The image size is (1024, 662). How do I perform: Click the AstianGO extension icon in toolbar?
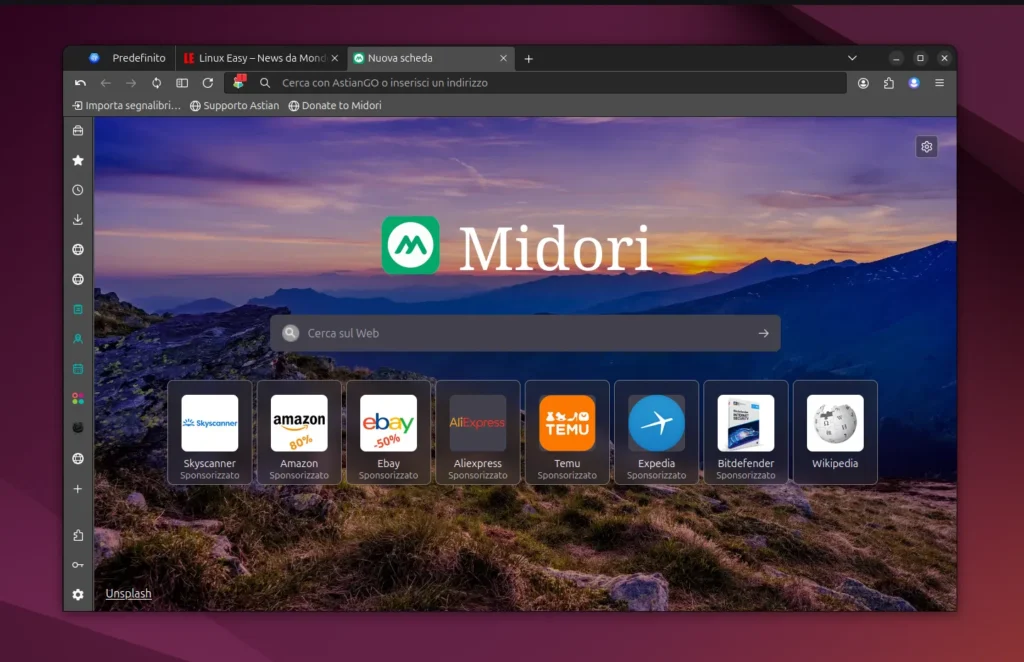coord(239,83)
